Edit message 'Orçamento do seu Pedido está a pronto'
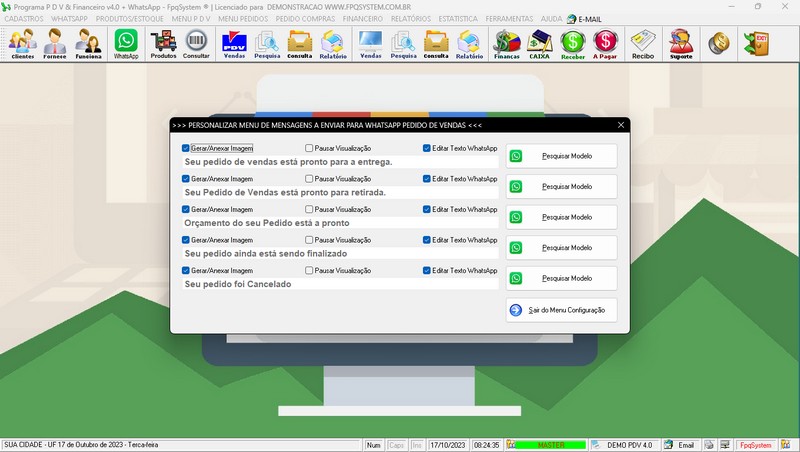This screenshot has height=452, width=800. coord(340,223)
